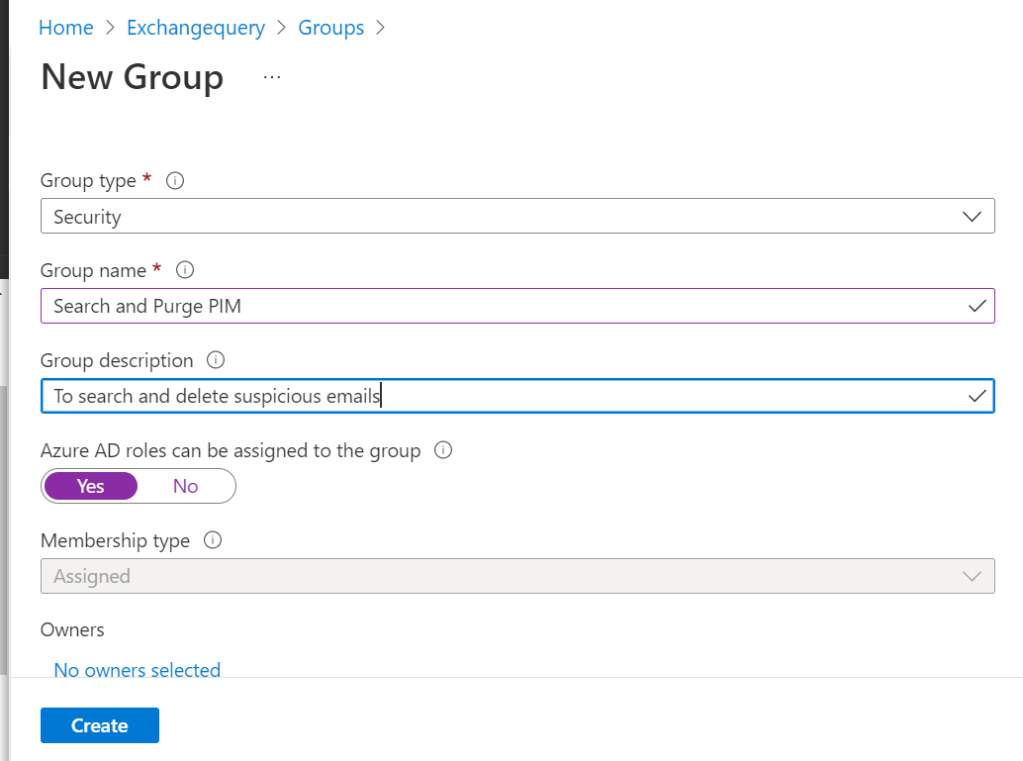Screen dimensions: 1023x761
Task: Open the Group type Security dropdown
Action: coord(500,217)
